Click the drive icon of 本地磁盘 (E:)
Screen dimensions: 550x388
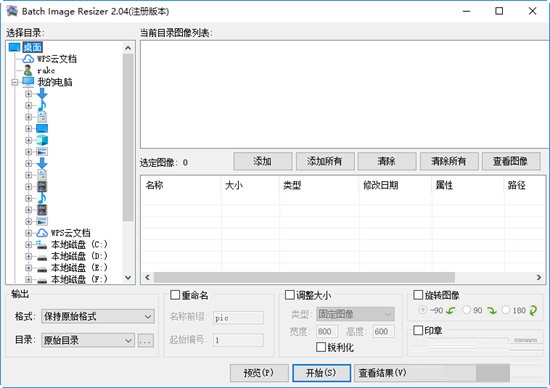(x=42, y=269)
